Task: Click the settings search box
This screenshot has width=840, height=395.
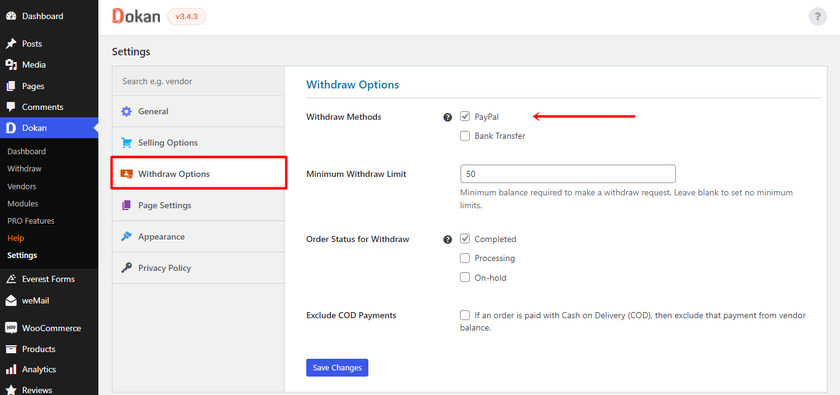Action: (198, 81)
